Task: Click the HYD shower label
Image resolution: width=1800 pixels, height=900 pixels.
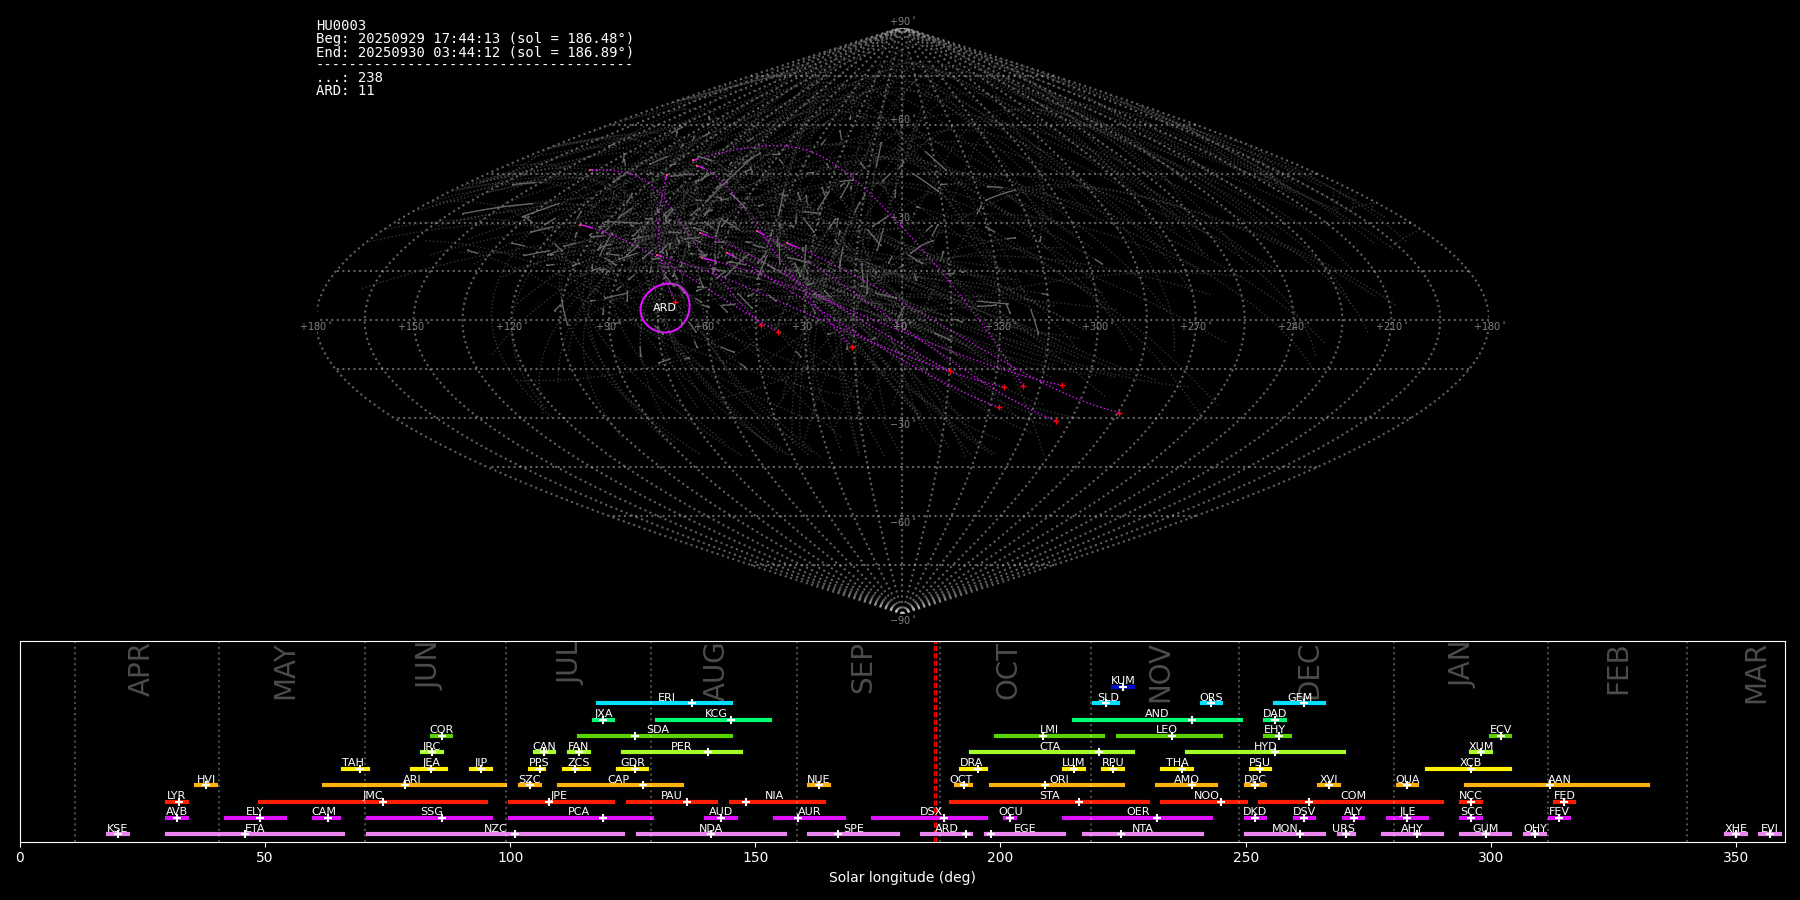Action: tap(1266, 747)
